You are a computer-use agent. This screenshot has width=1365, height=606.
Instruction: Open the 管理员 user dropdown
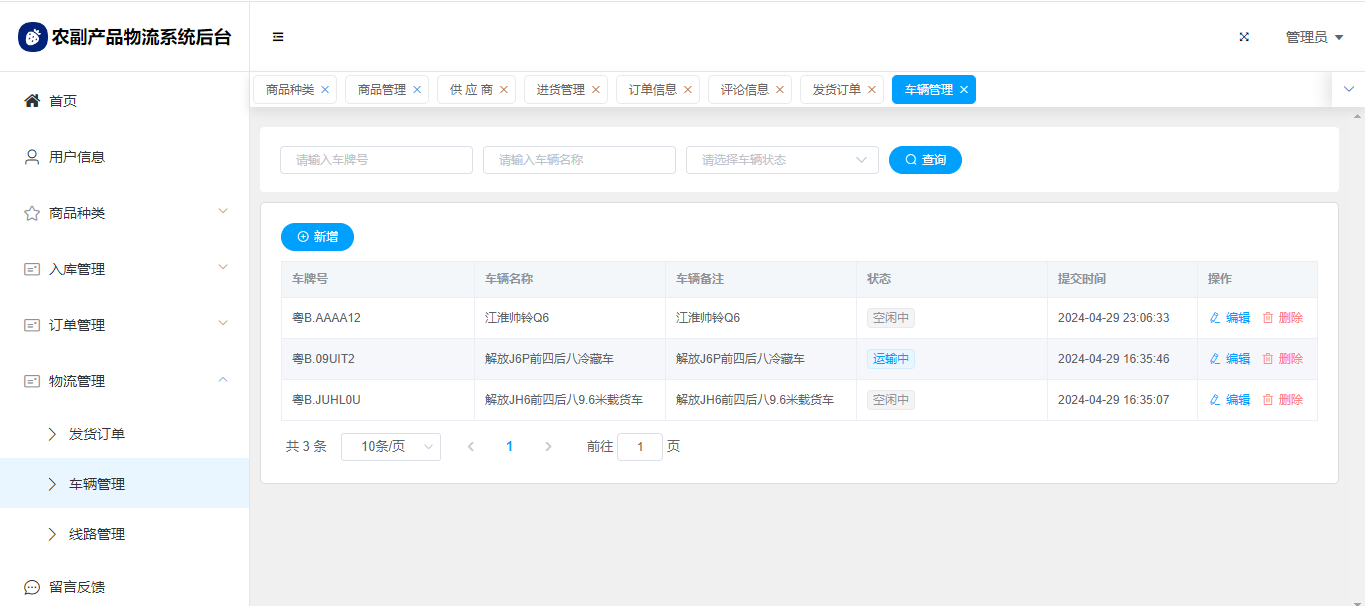click(1313, 37)
